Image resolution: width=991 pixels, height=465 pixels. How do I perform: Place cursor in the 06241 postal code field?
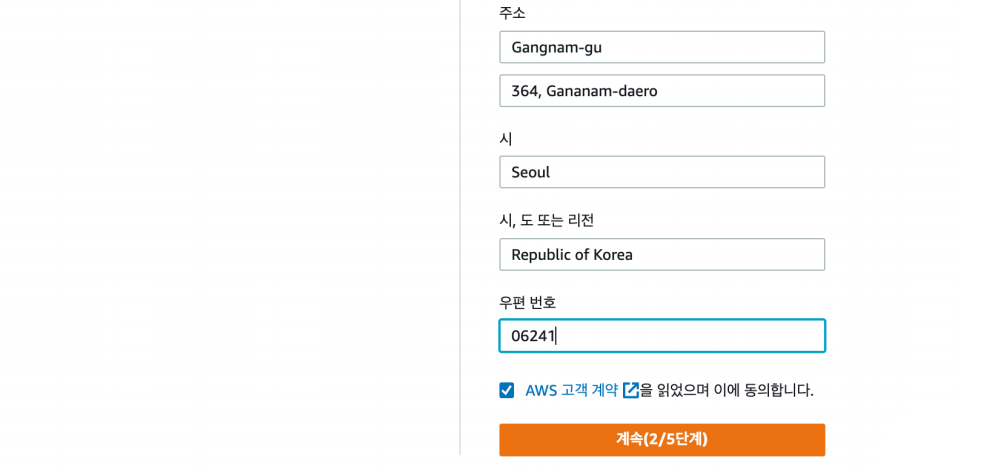coord(662,336)
